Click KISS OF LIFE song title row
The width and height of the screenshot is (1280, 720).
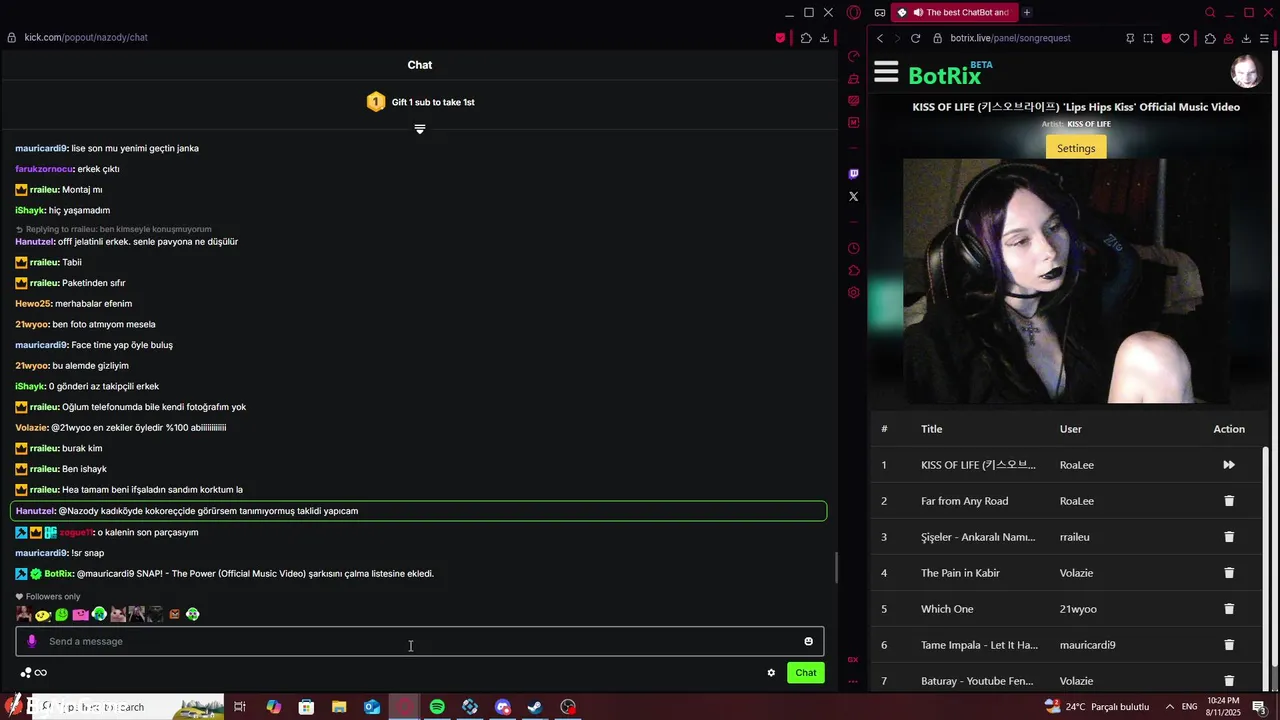tap(978, 465)
